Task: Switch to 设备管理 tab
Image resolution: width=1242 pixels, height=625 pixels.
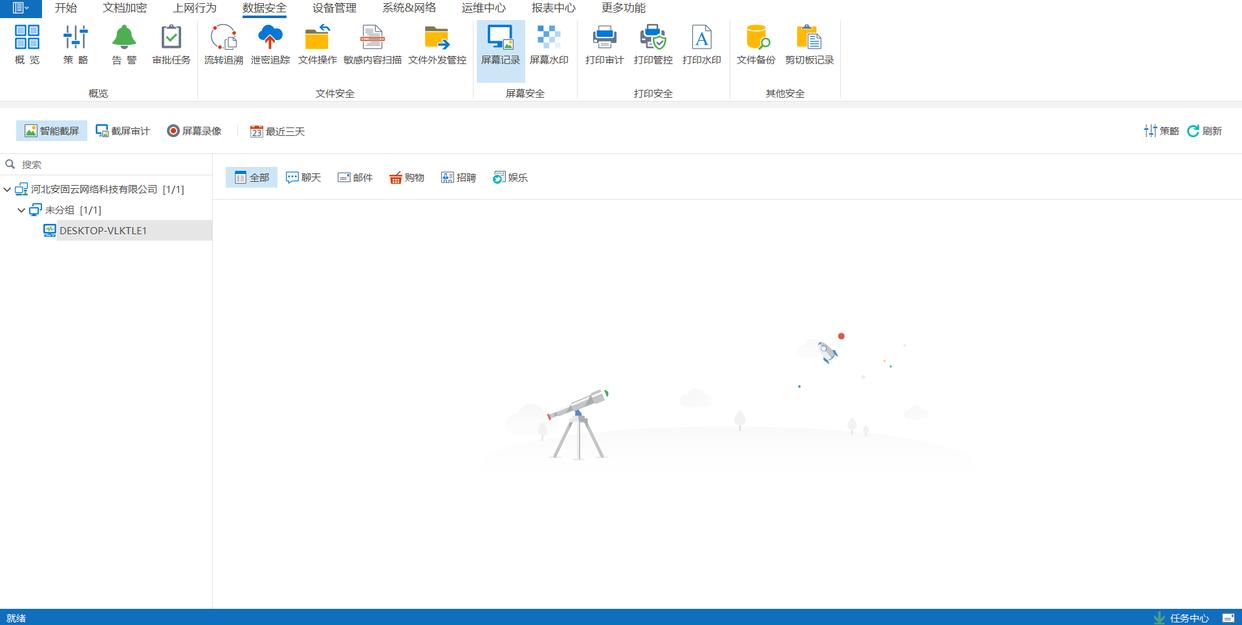Action: tap(334, 8)
